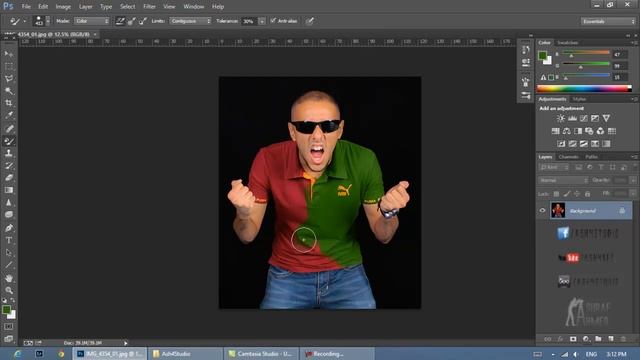The image size is (640, 360).
Task: Select the Sharpen/Blur tool
Action: (x=9, y=202)
